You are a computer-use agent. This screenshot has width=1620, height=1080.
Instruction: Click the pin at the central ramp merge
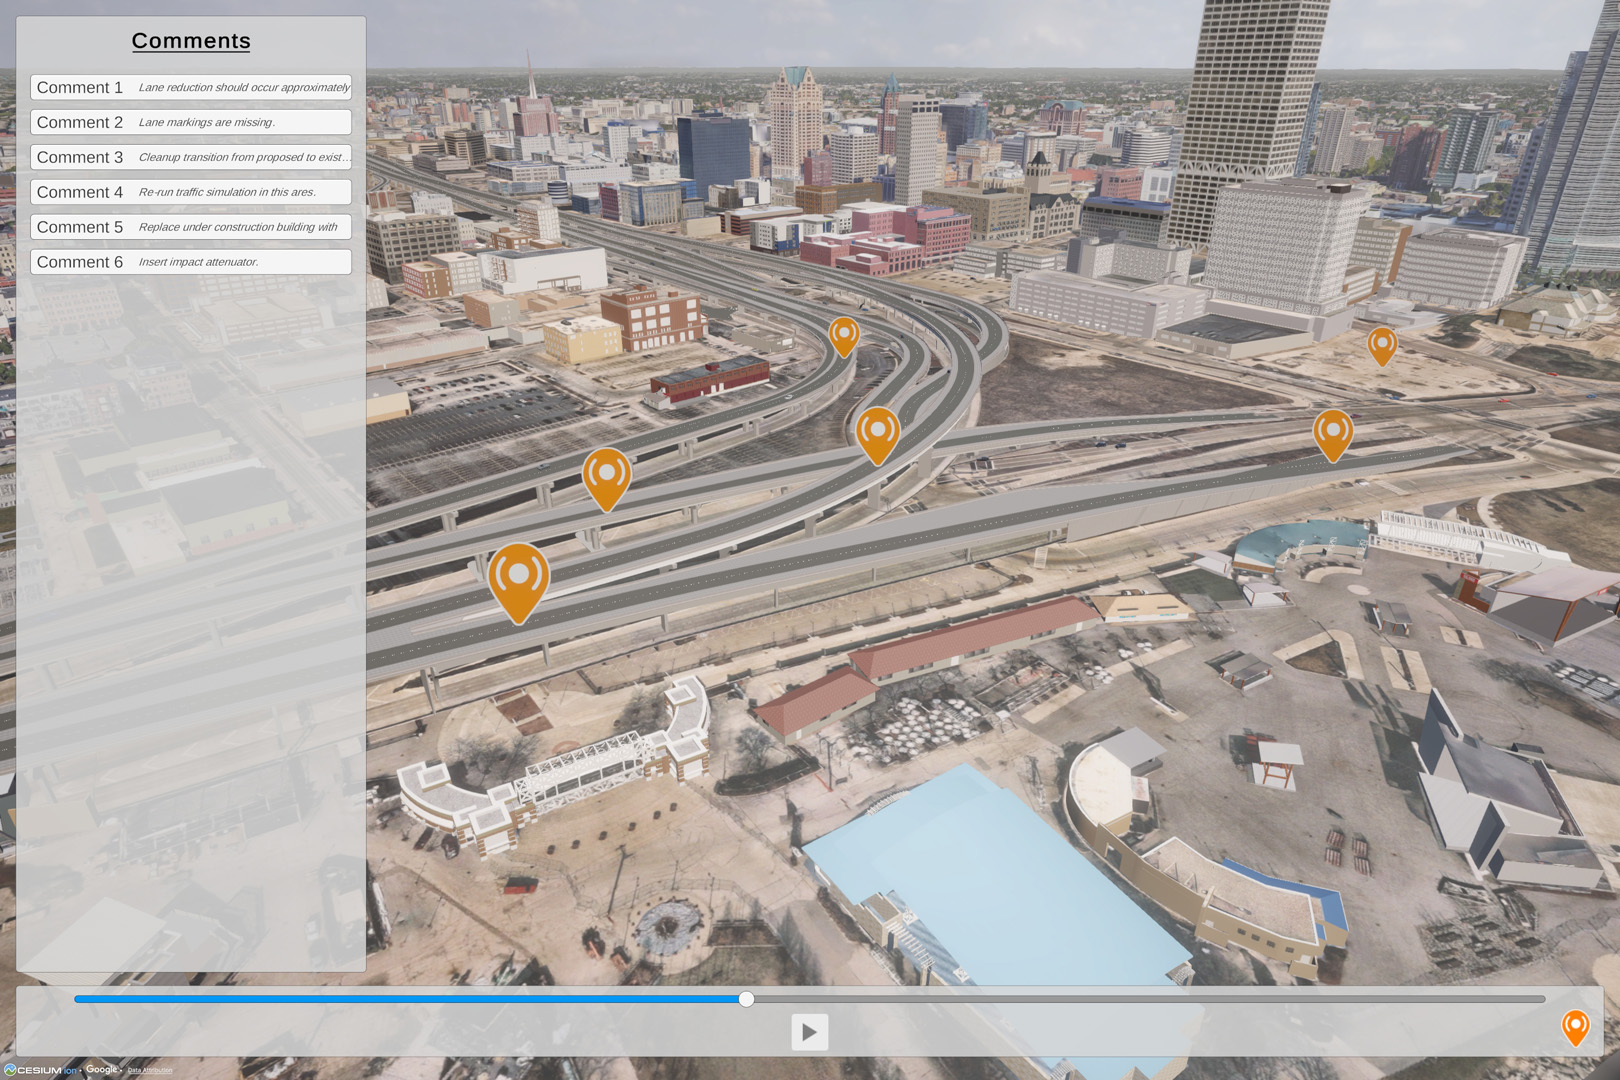point(877,433)
